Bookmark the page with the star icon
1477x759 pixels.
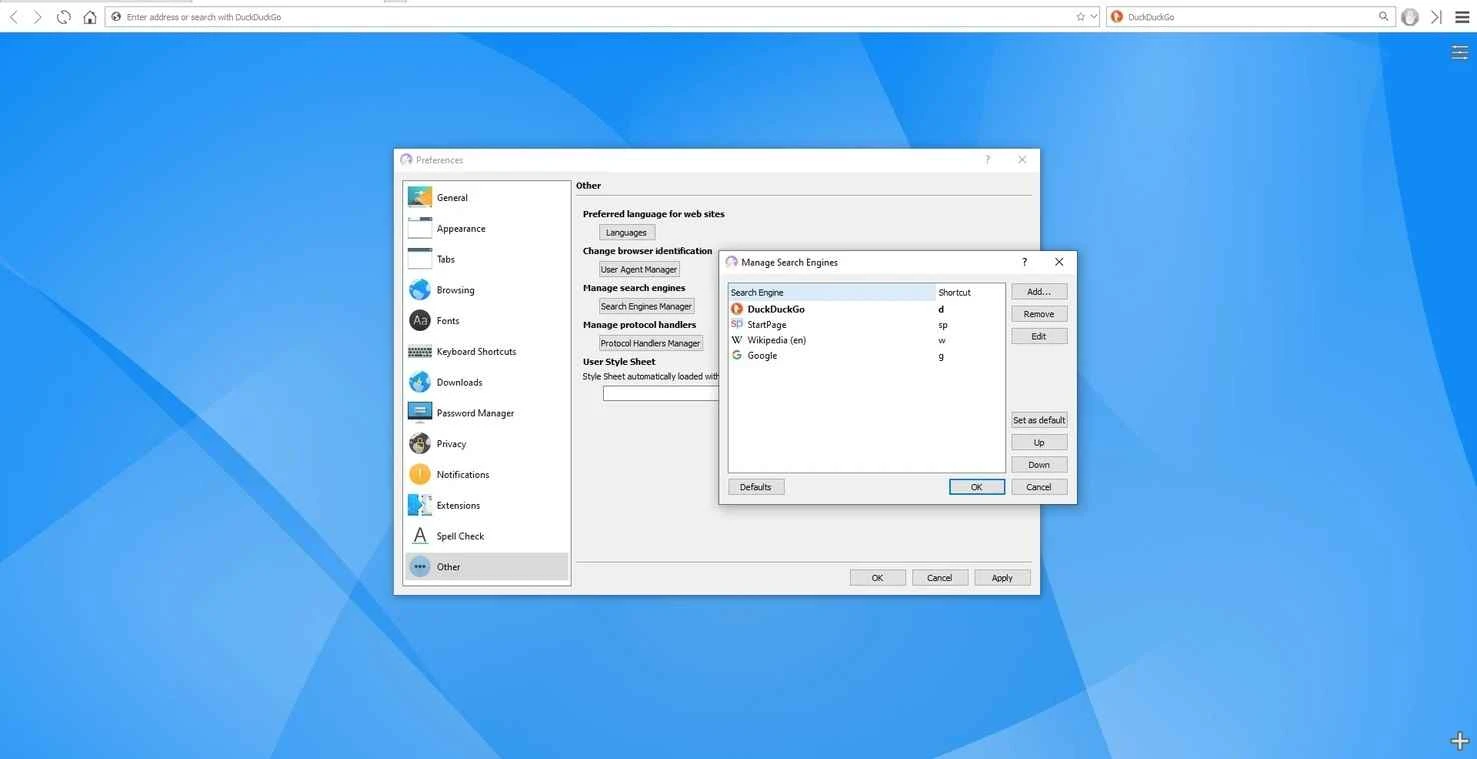coord(1080,17)
